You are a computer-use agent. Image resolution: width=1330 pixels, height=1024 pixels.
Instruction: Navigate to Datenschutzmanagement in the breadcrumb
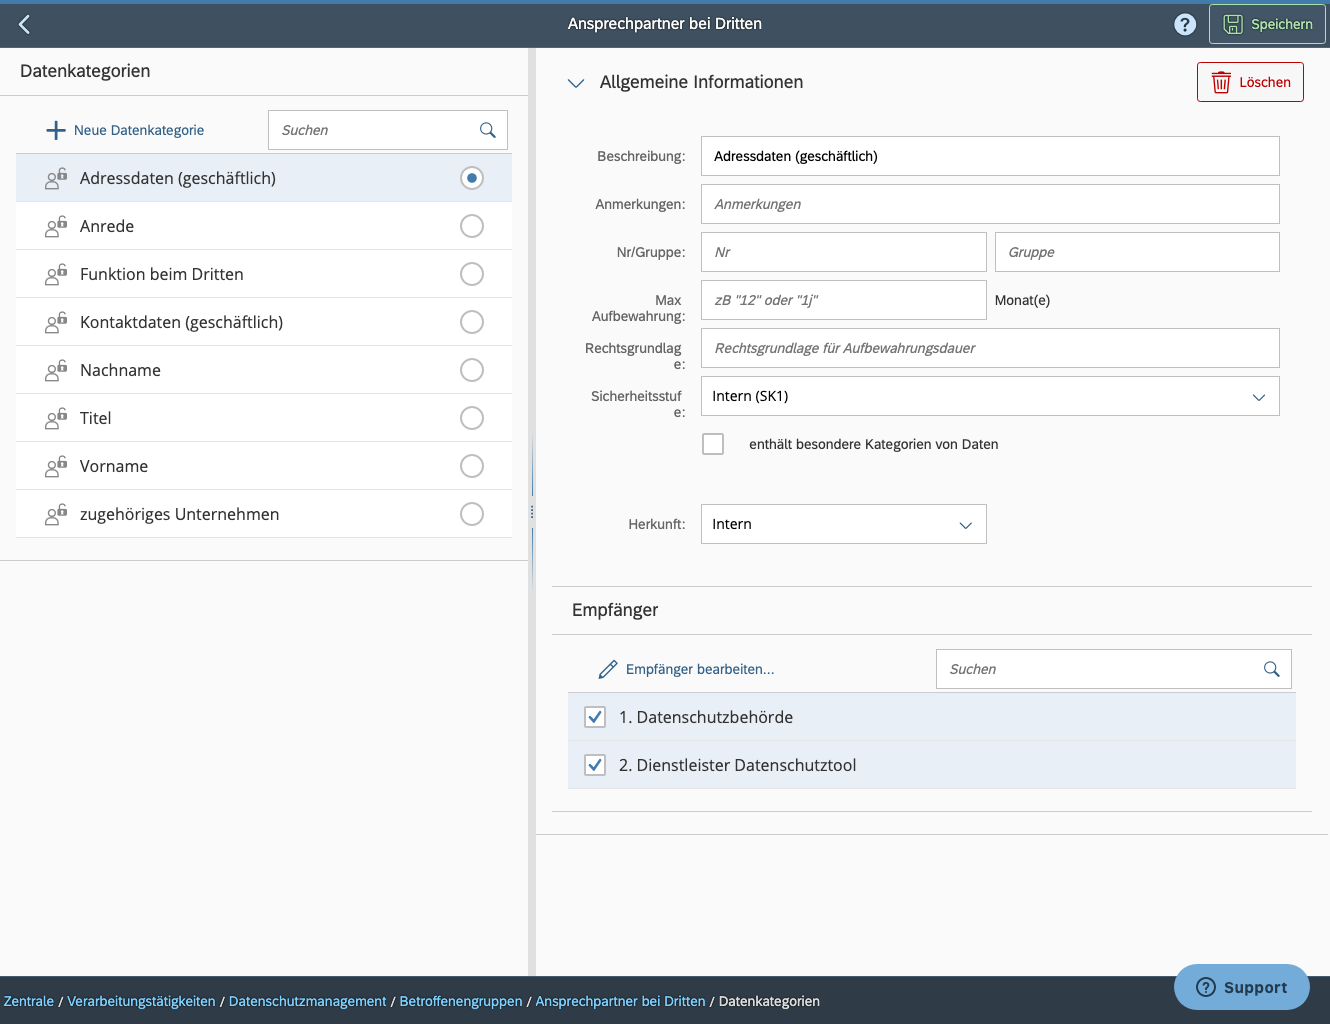307,1001
